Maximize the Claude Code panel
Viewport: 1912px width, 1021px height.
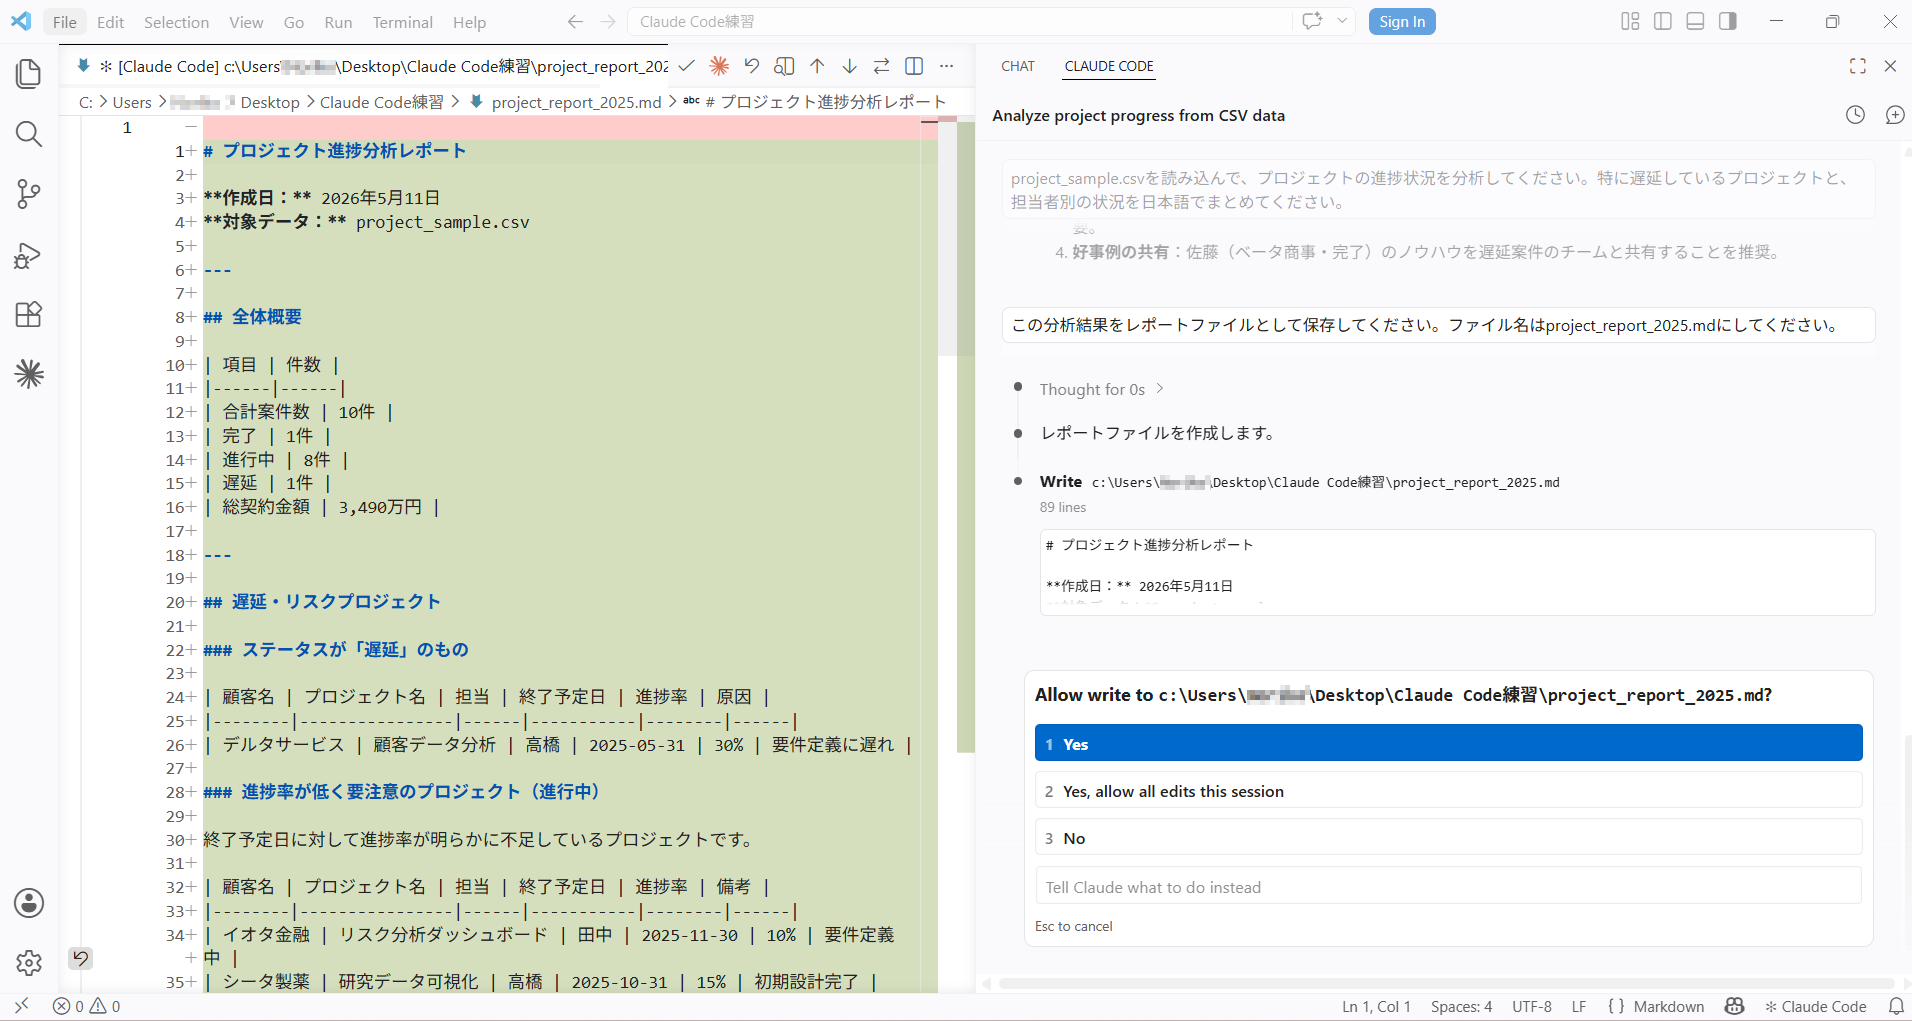click(1858, 66)
